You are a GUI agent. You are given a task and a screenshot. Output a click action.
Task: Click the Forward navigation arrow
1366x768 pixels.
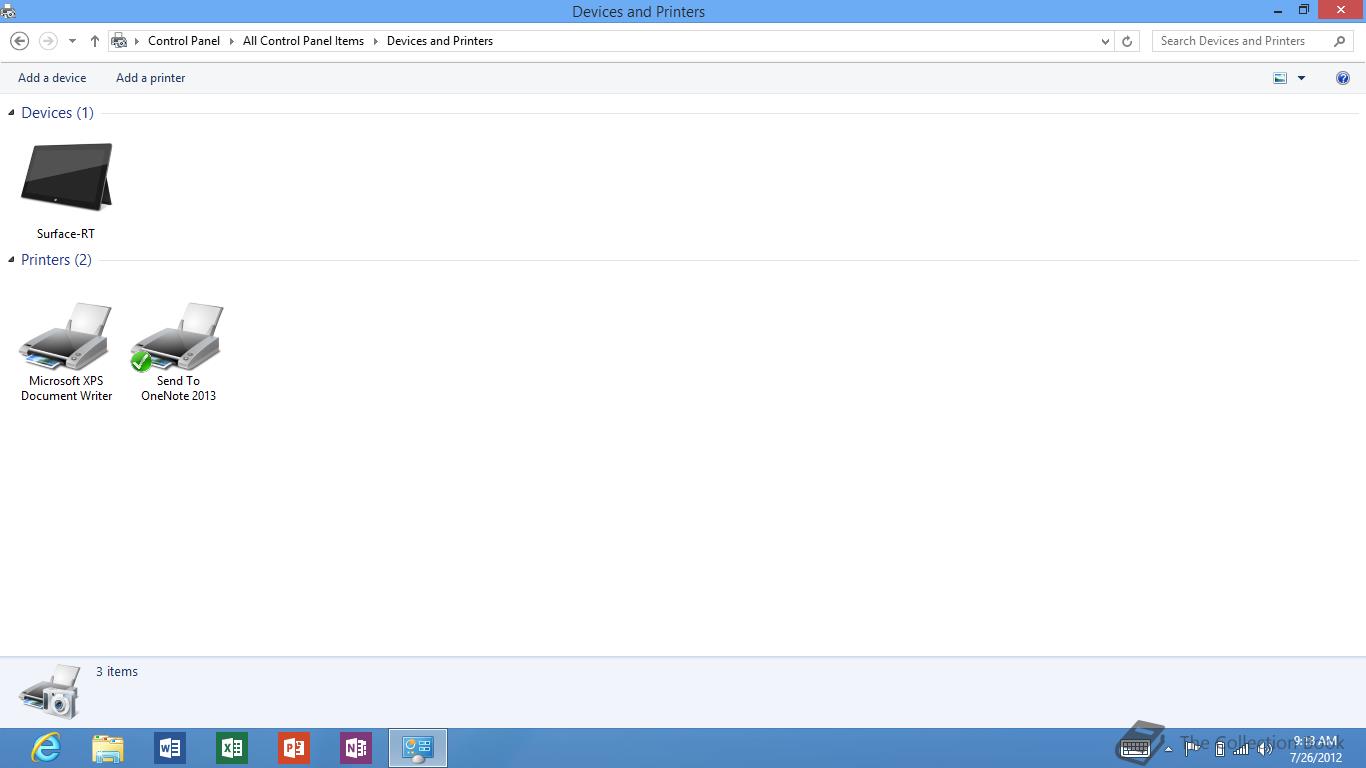[47, 41]
